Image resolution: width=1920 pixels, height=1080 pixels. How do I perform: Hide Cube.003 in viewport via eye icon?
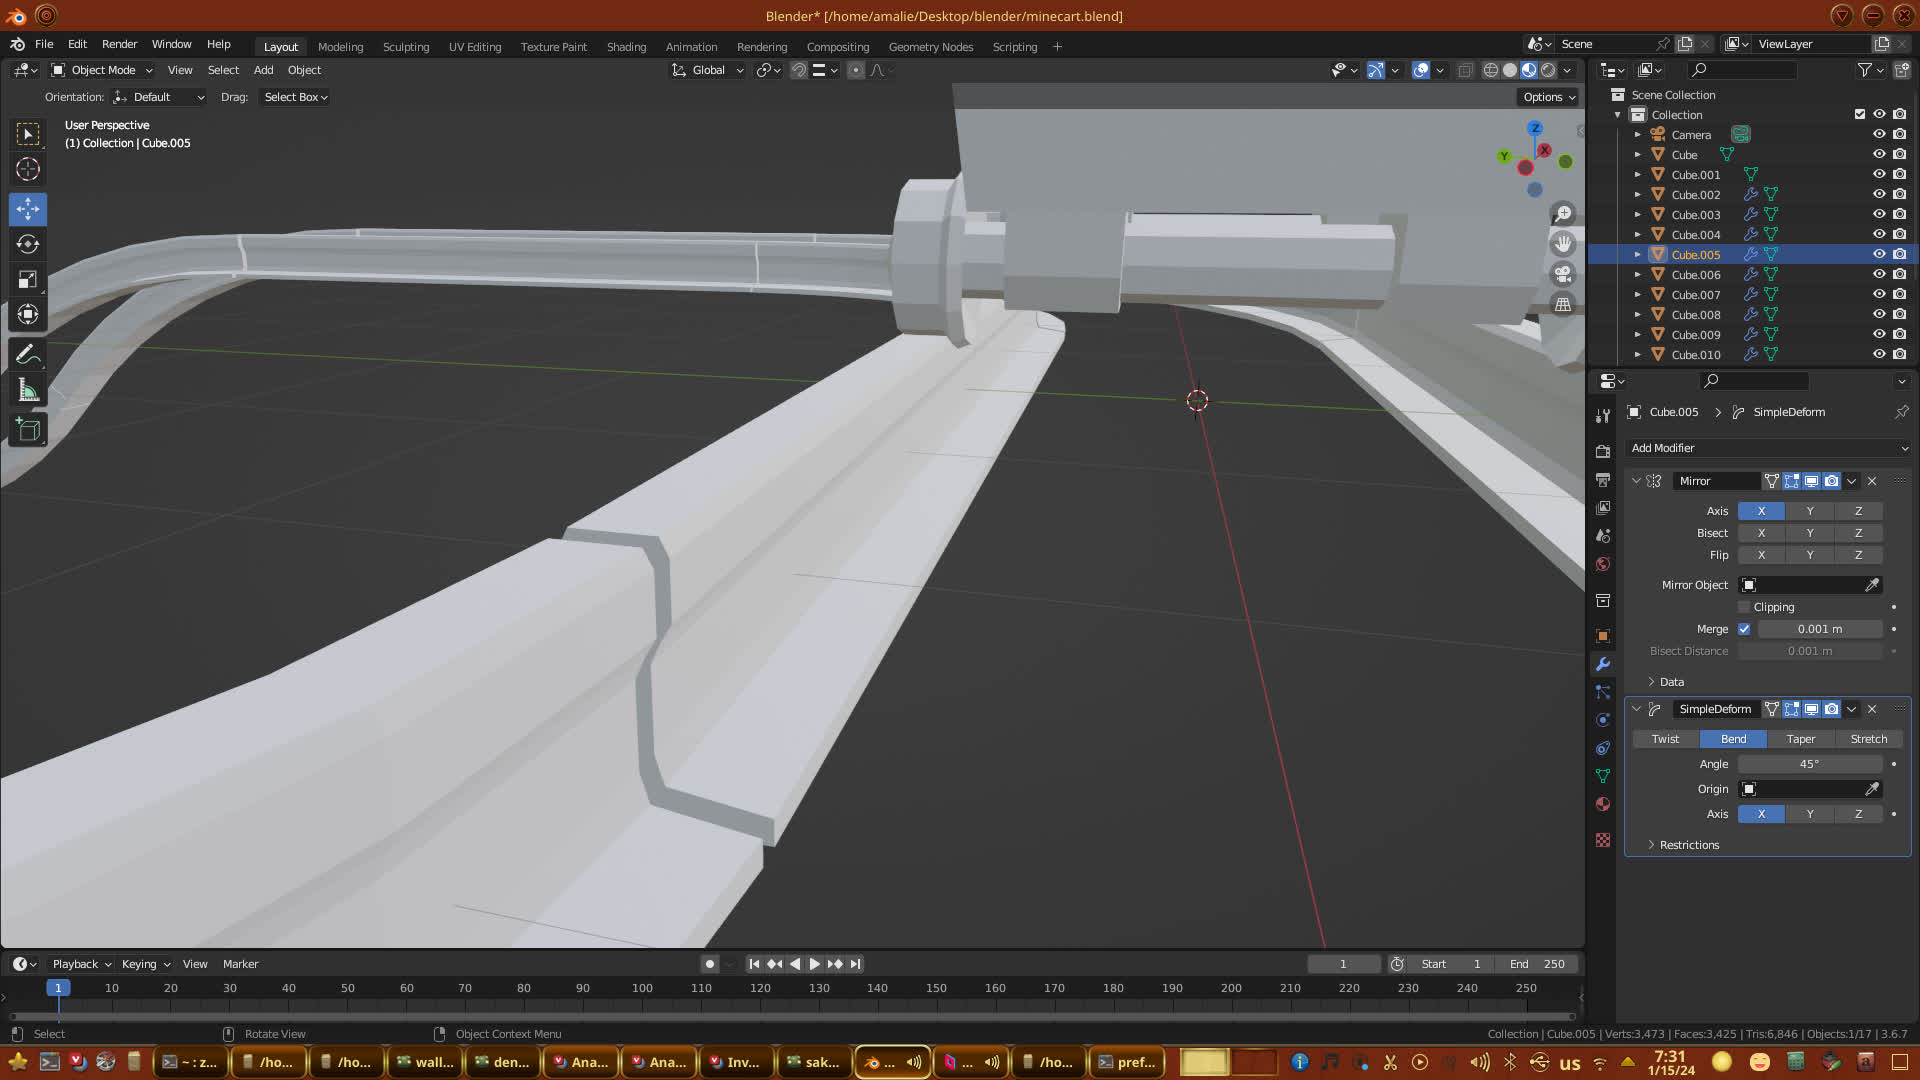[x=1879, y=214]
